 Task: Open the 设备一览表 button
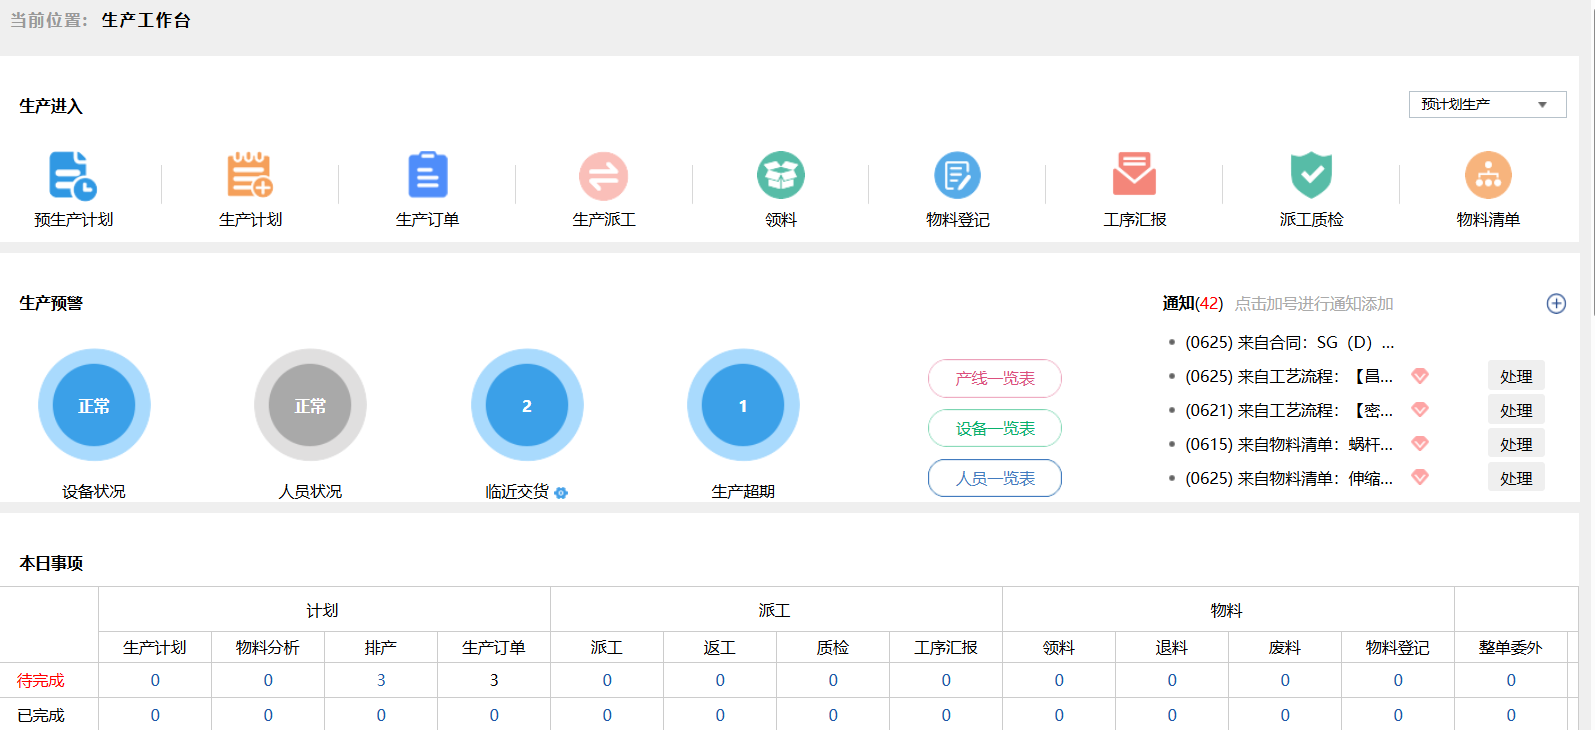point(995,428)
